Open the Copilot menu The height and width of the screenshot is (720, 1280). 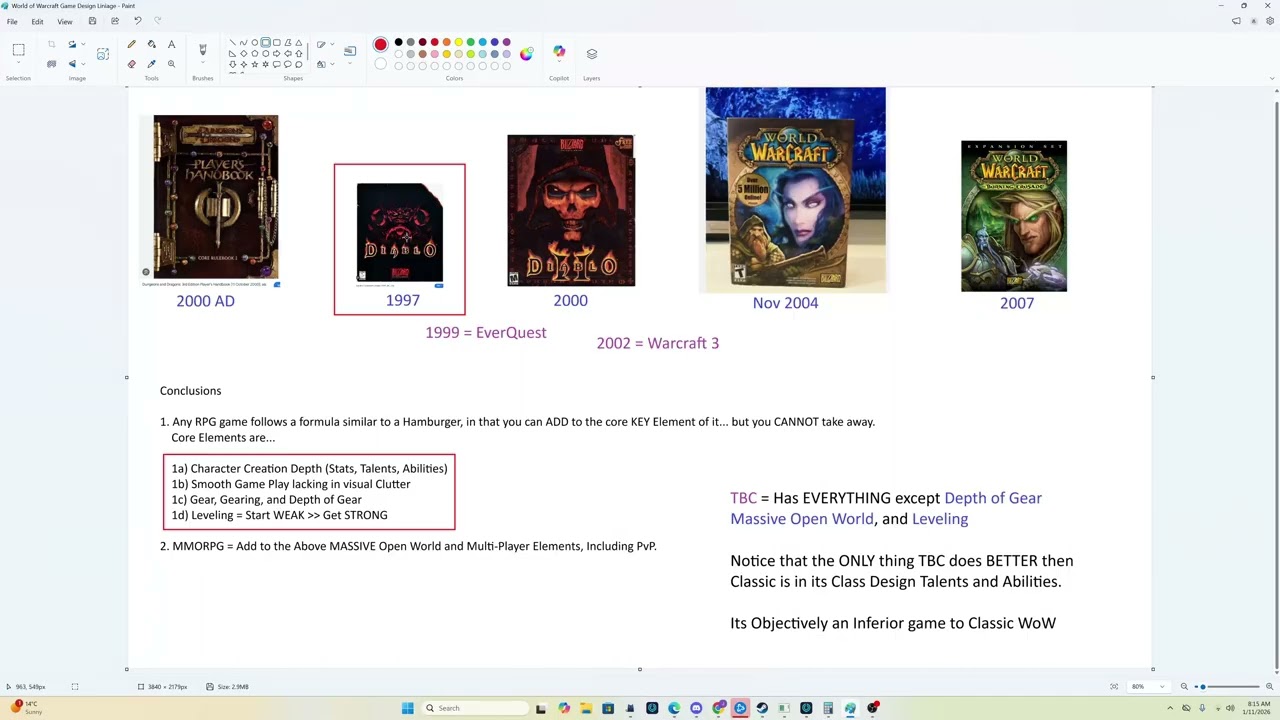[x=559, y=52]
